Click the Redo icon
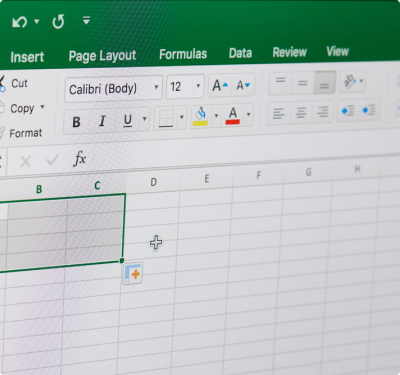400x375 pixels. pyautogui.click(x=58, y=22)
